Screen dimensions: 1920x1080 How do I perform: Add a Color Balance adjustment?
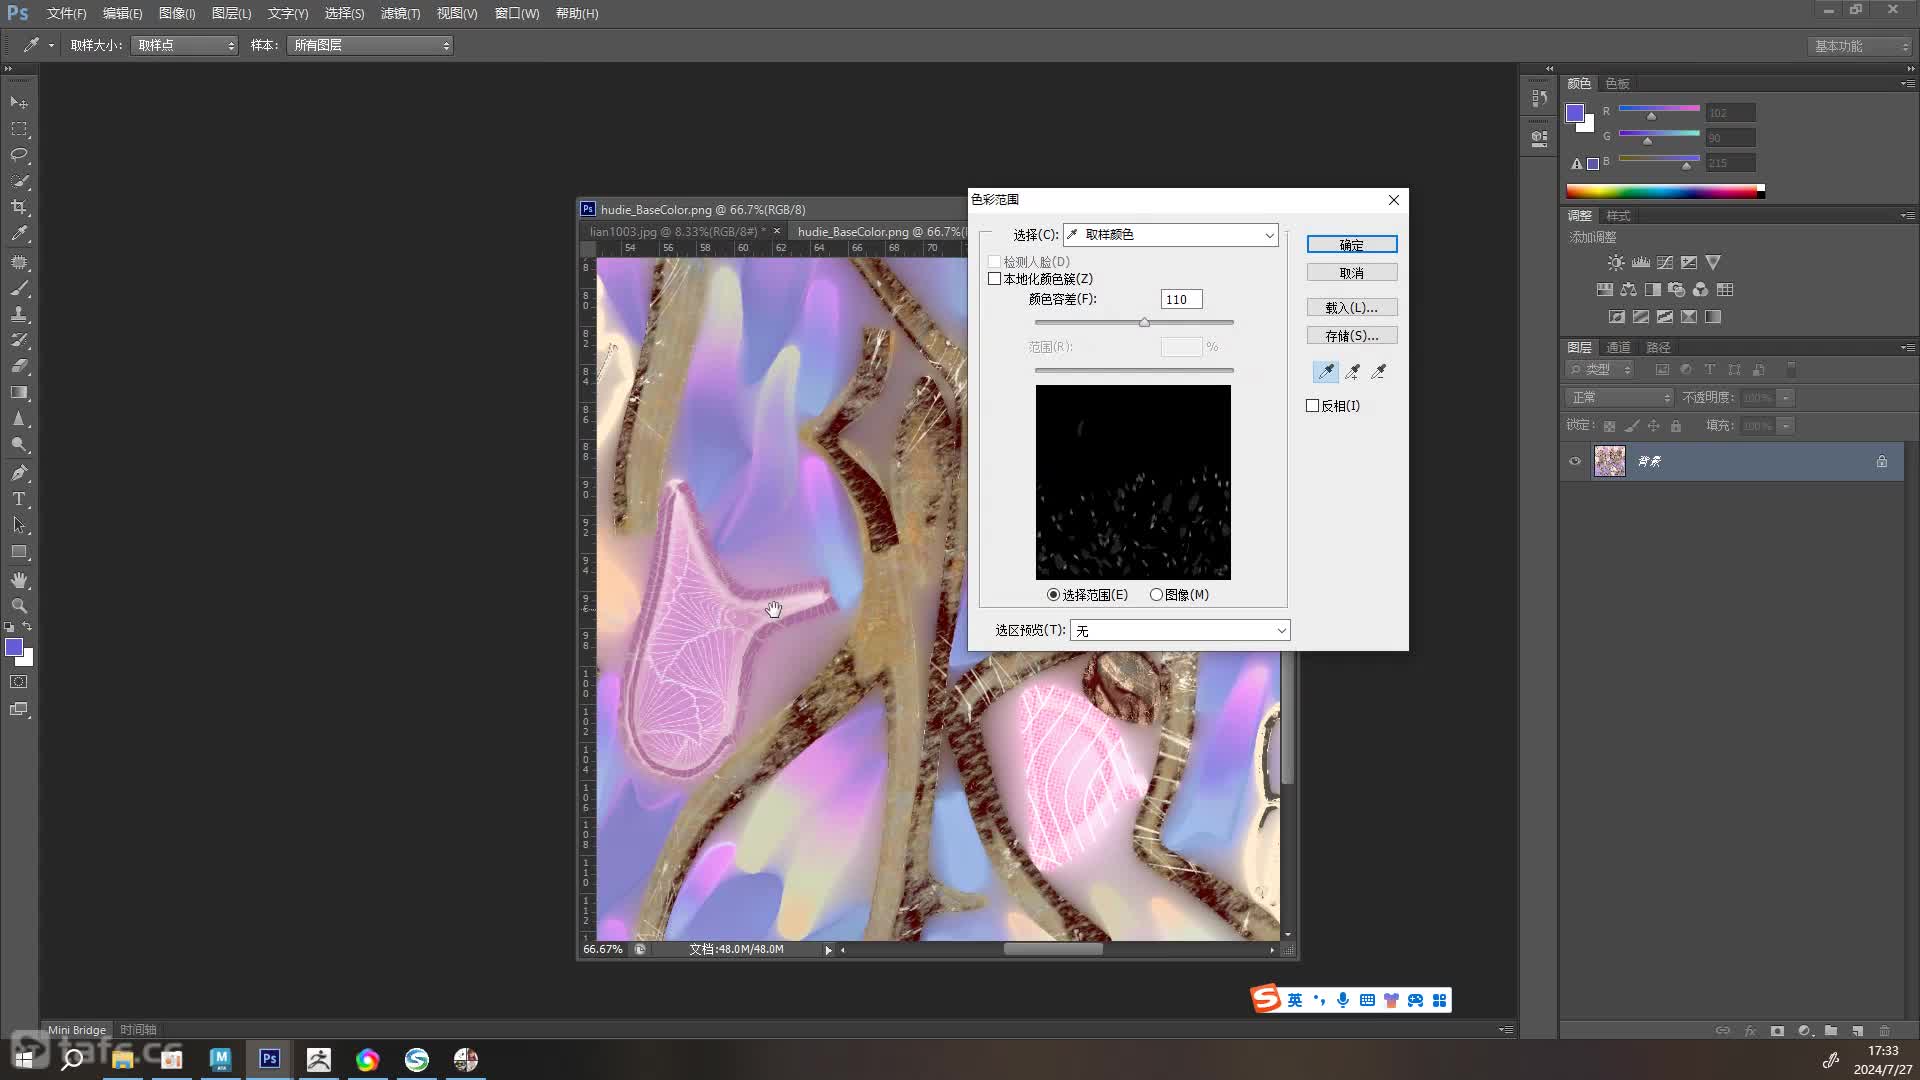pyautogui.click(x=1629, y=290)
